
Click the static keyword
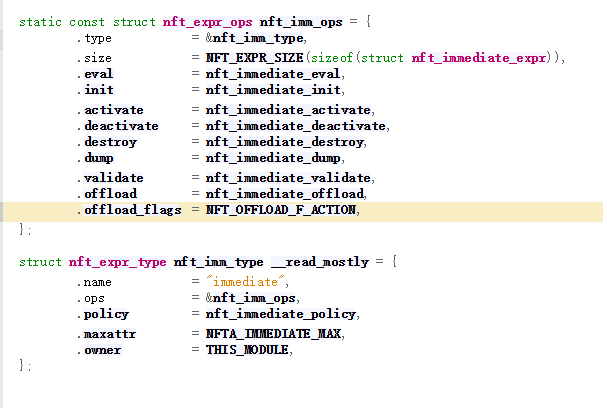tap(41, 22)
